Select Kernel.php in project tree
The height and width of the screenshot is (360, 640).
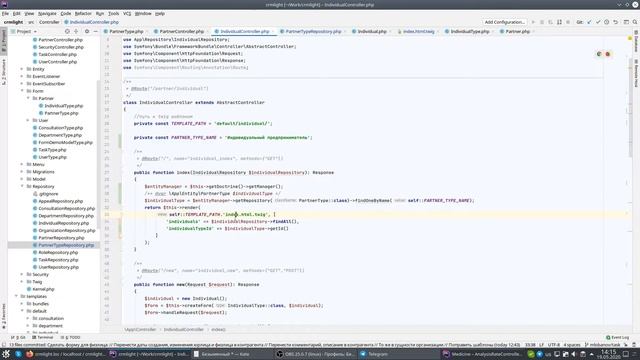pos(43,289)
